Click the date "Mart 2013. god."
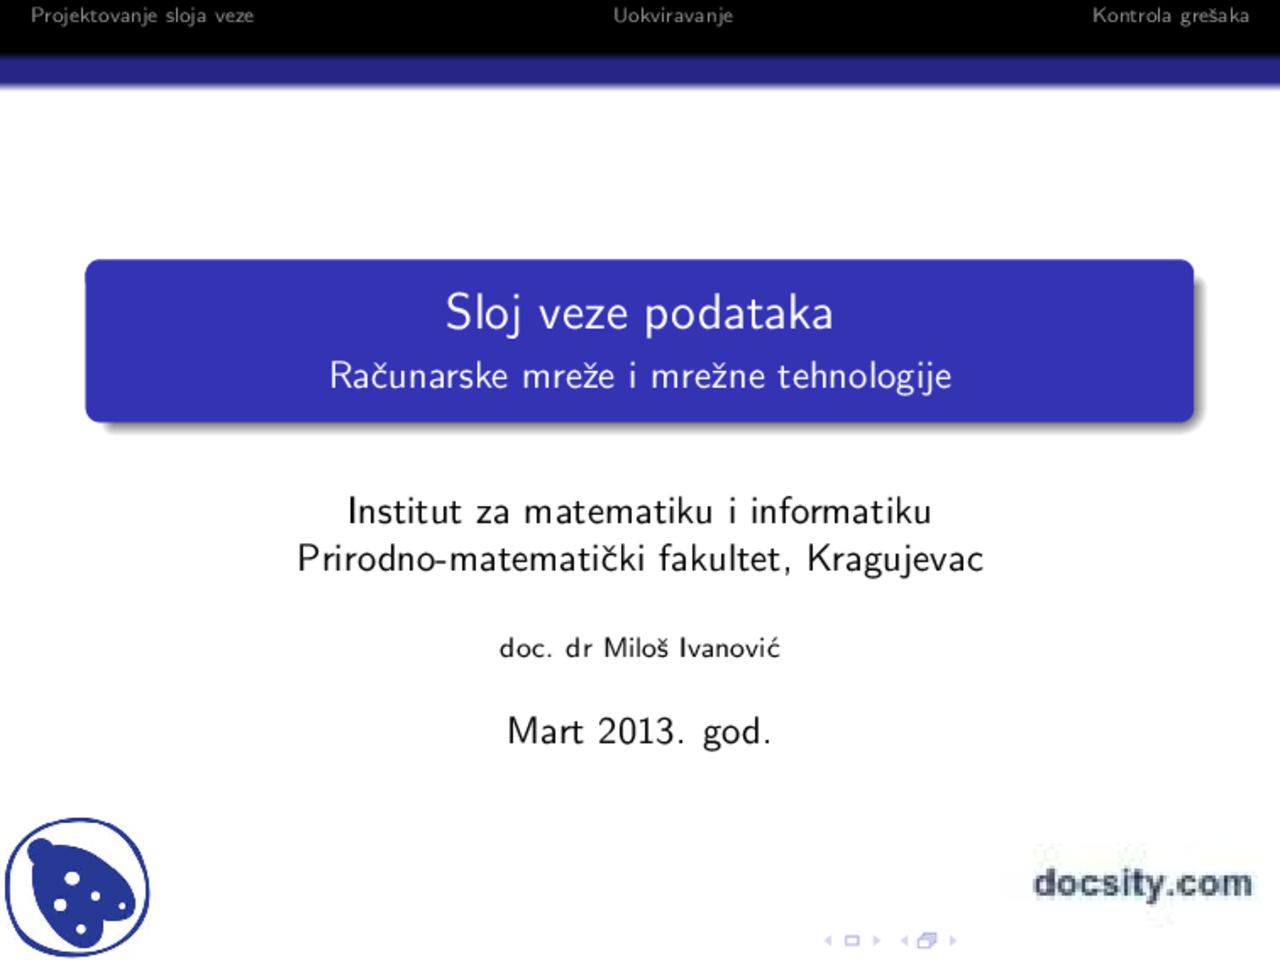This screenshot has height=960, width=1280. tap(640, 731)
